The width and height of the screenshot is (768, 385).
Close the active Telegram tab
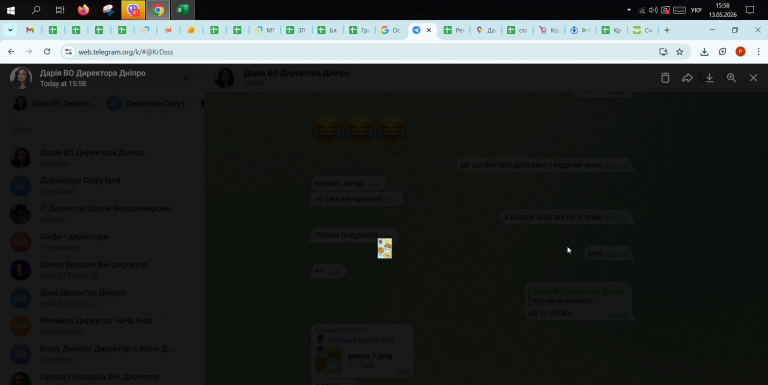(x=429, y=30)
